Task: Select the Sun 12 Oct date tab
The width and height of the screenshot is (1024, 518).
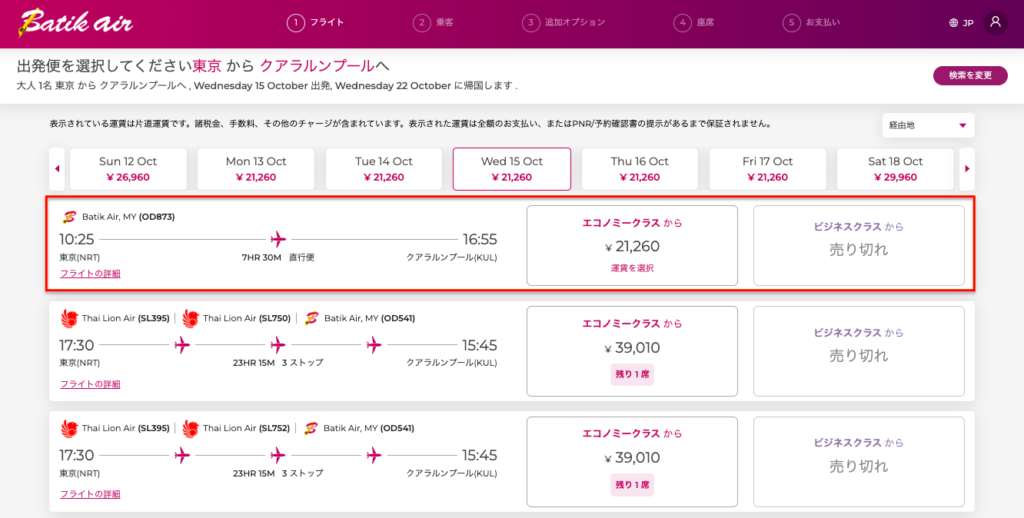Action: pos(128,169)
